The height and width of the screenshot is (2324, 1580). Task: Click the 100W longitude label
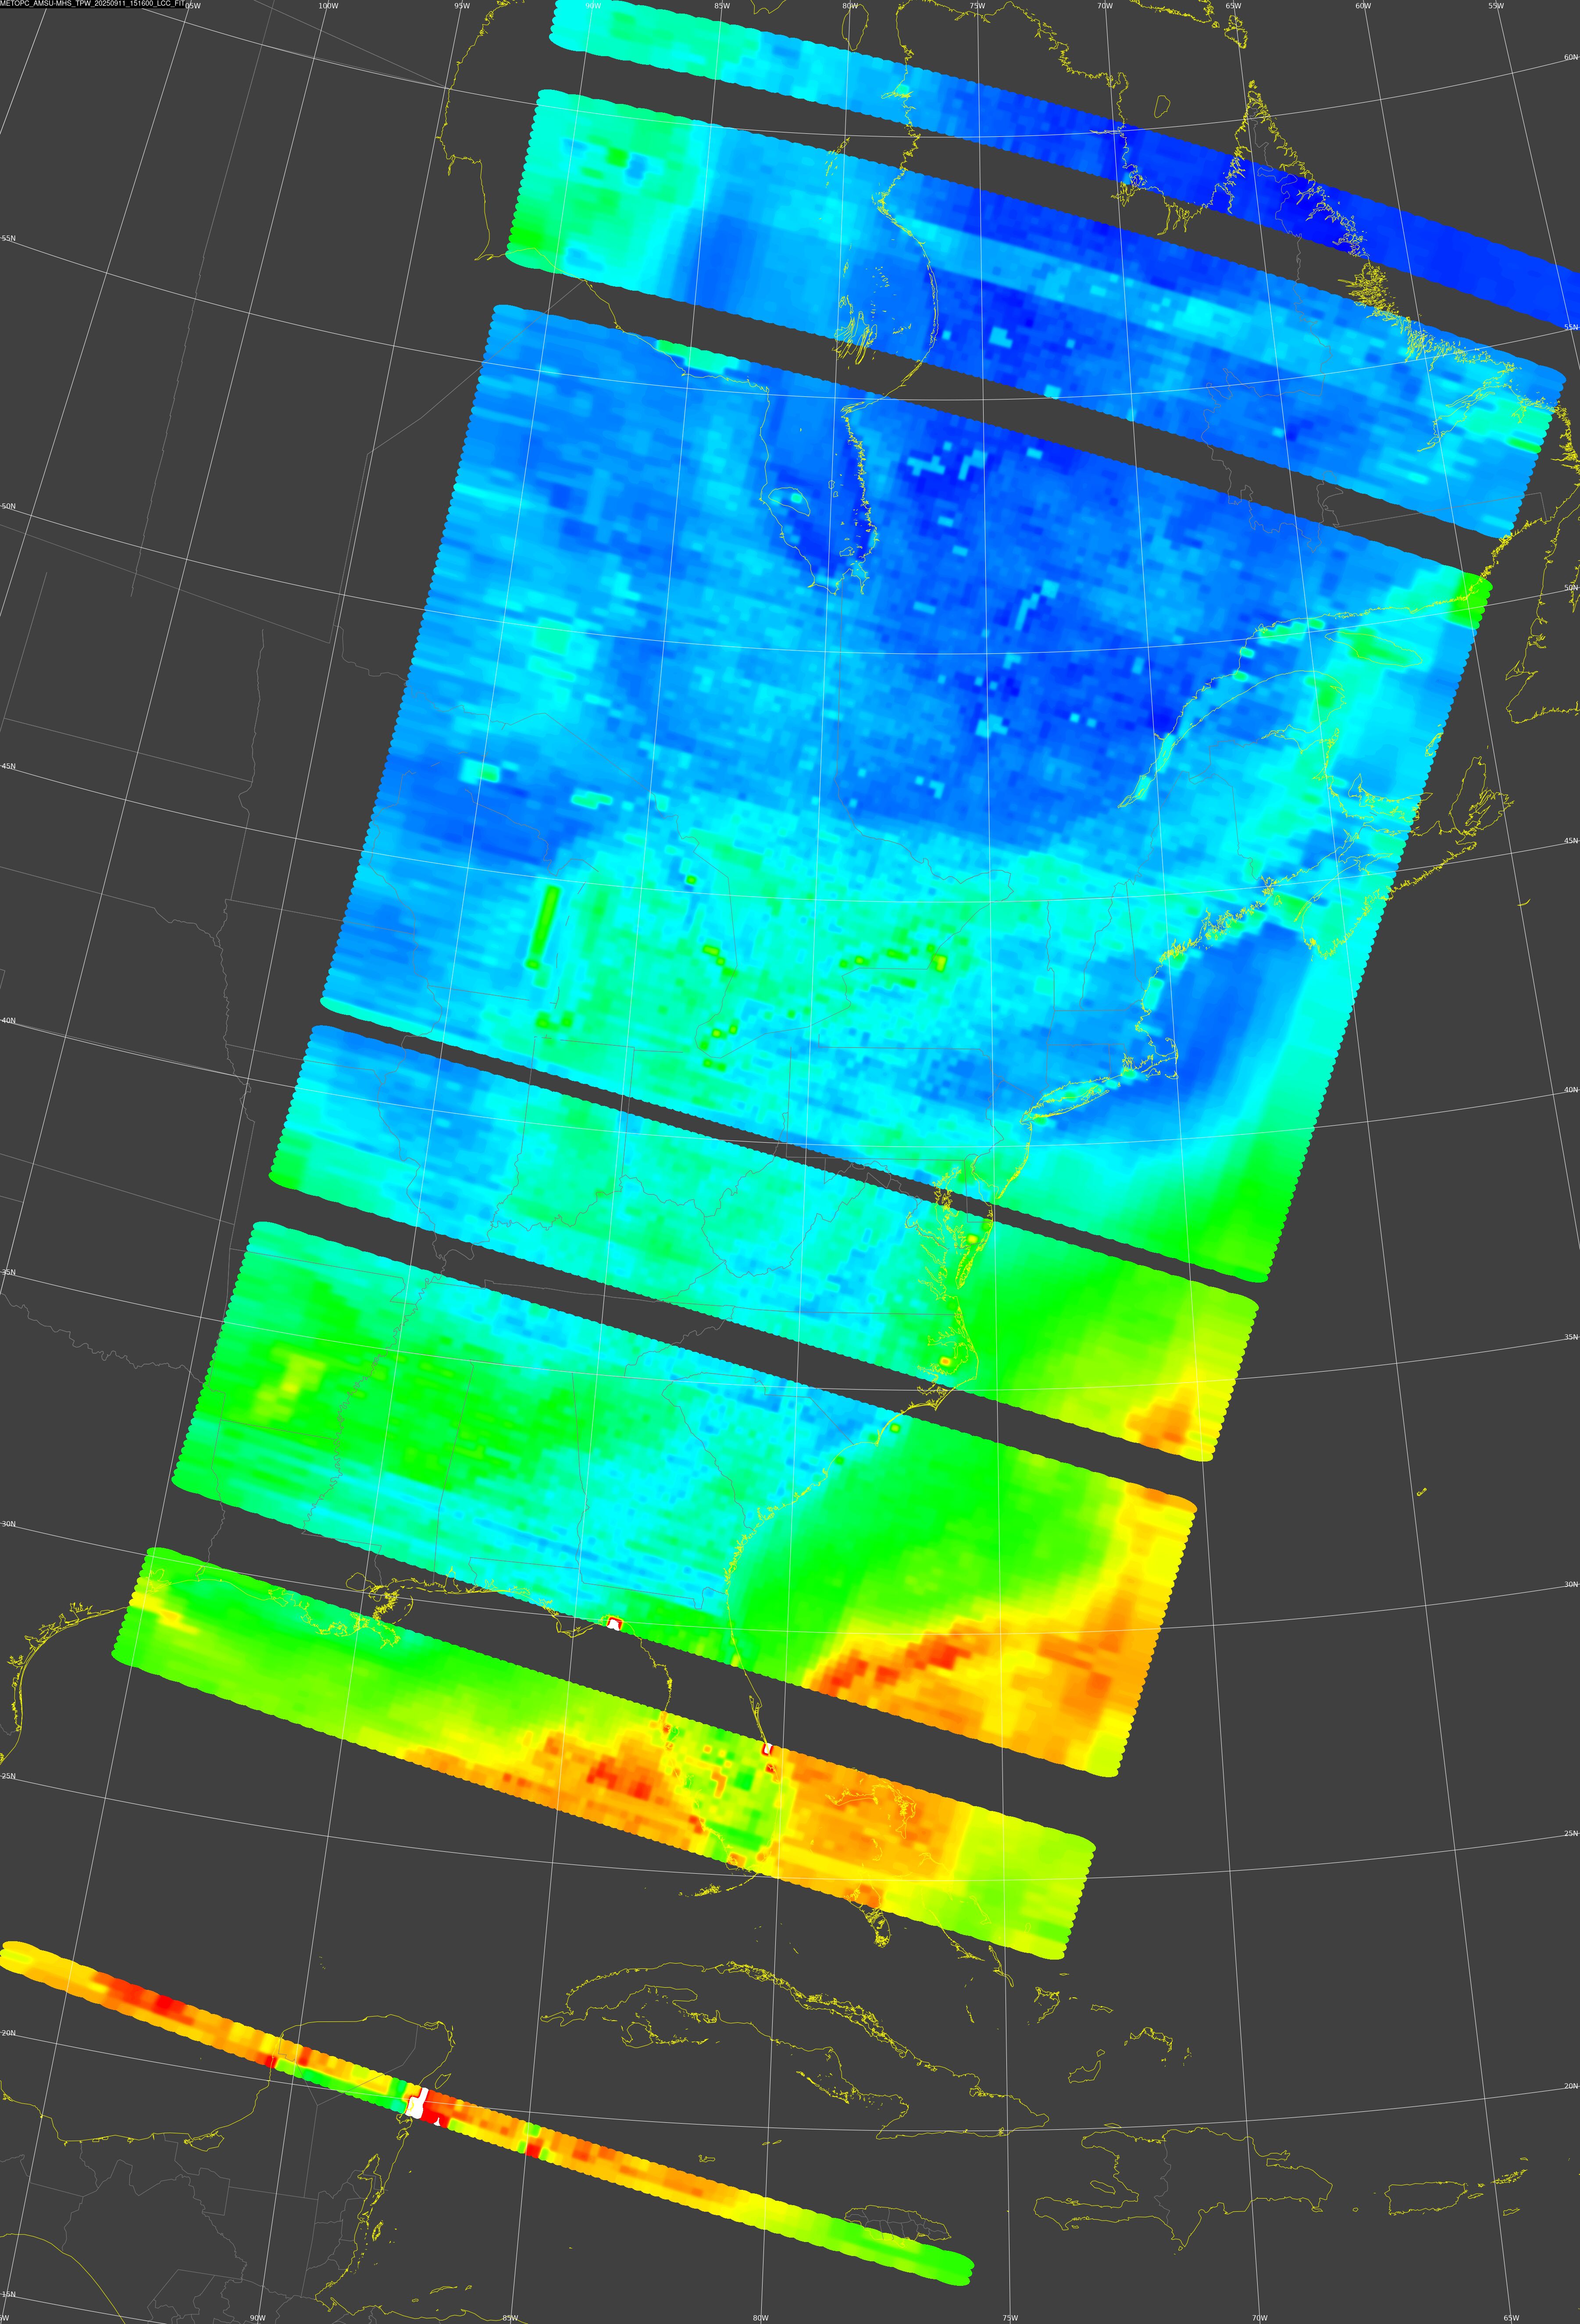click(327, 6)
